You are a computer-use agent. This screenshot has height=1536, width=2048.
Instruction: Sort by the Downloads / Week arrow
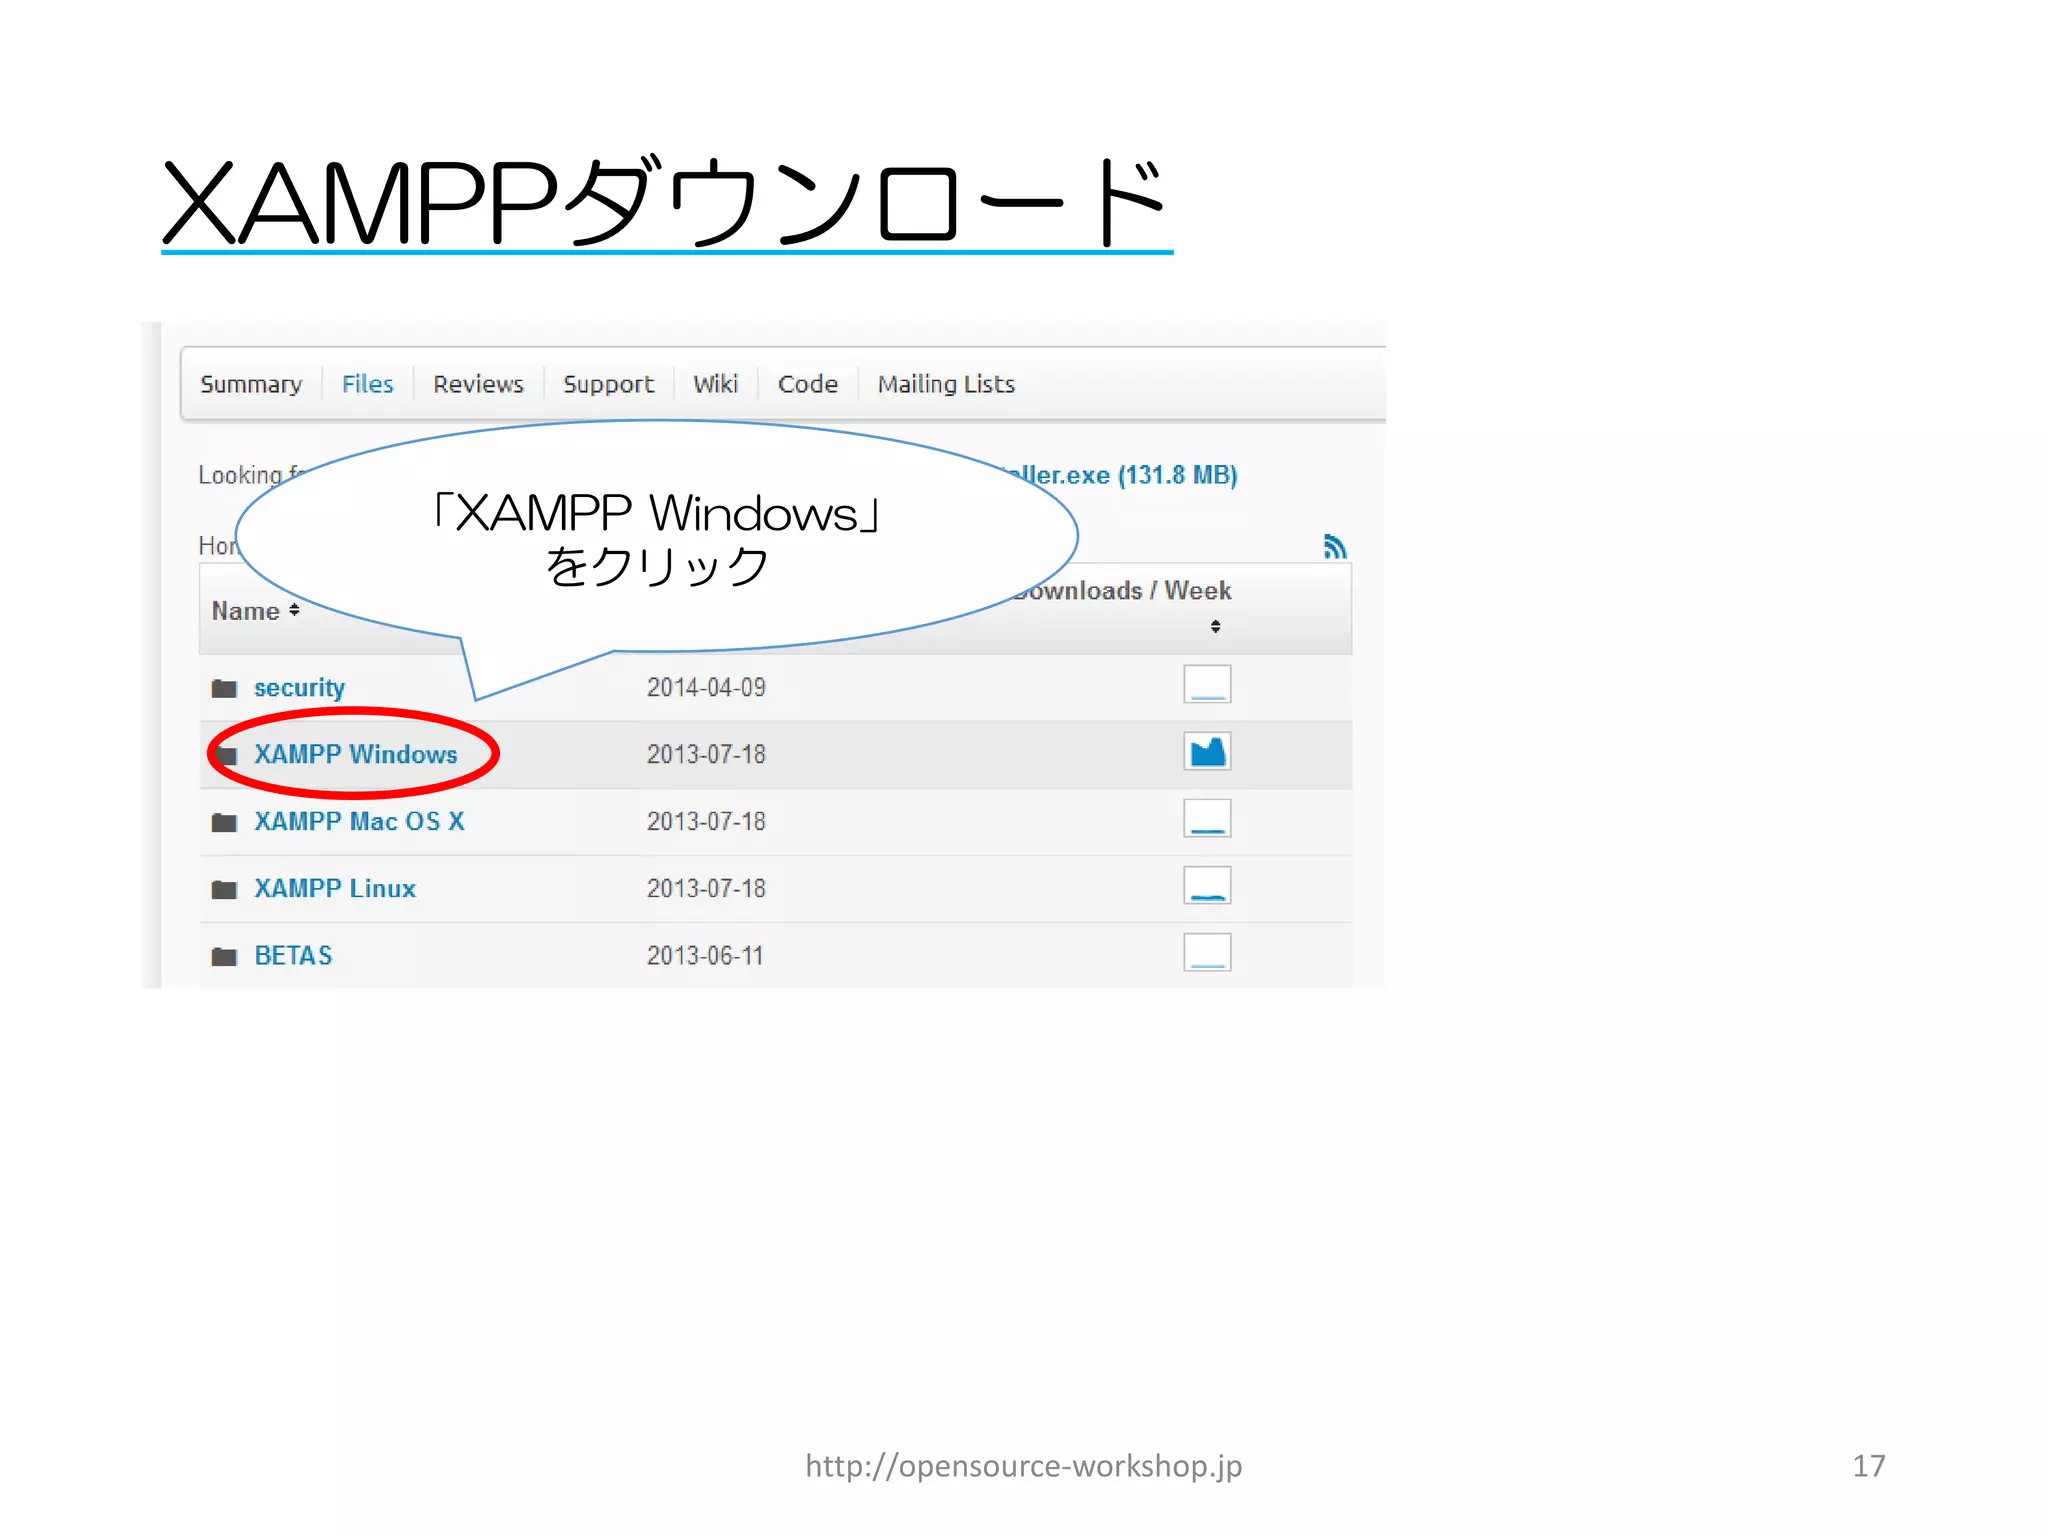pyautogui.click(x=1215, y=627)
